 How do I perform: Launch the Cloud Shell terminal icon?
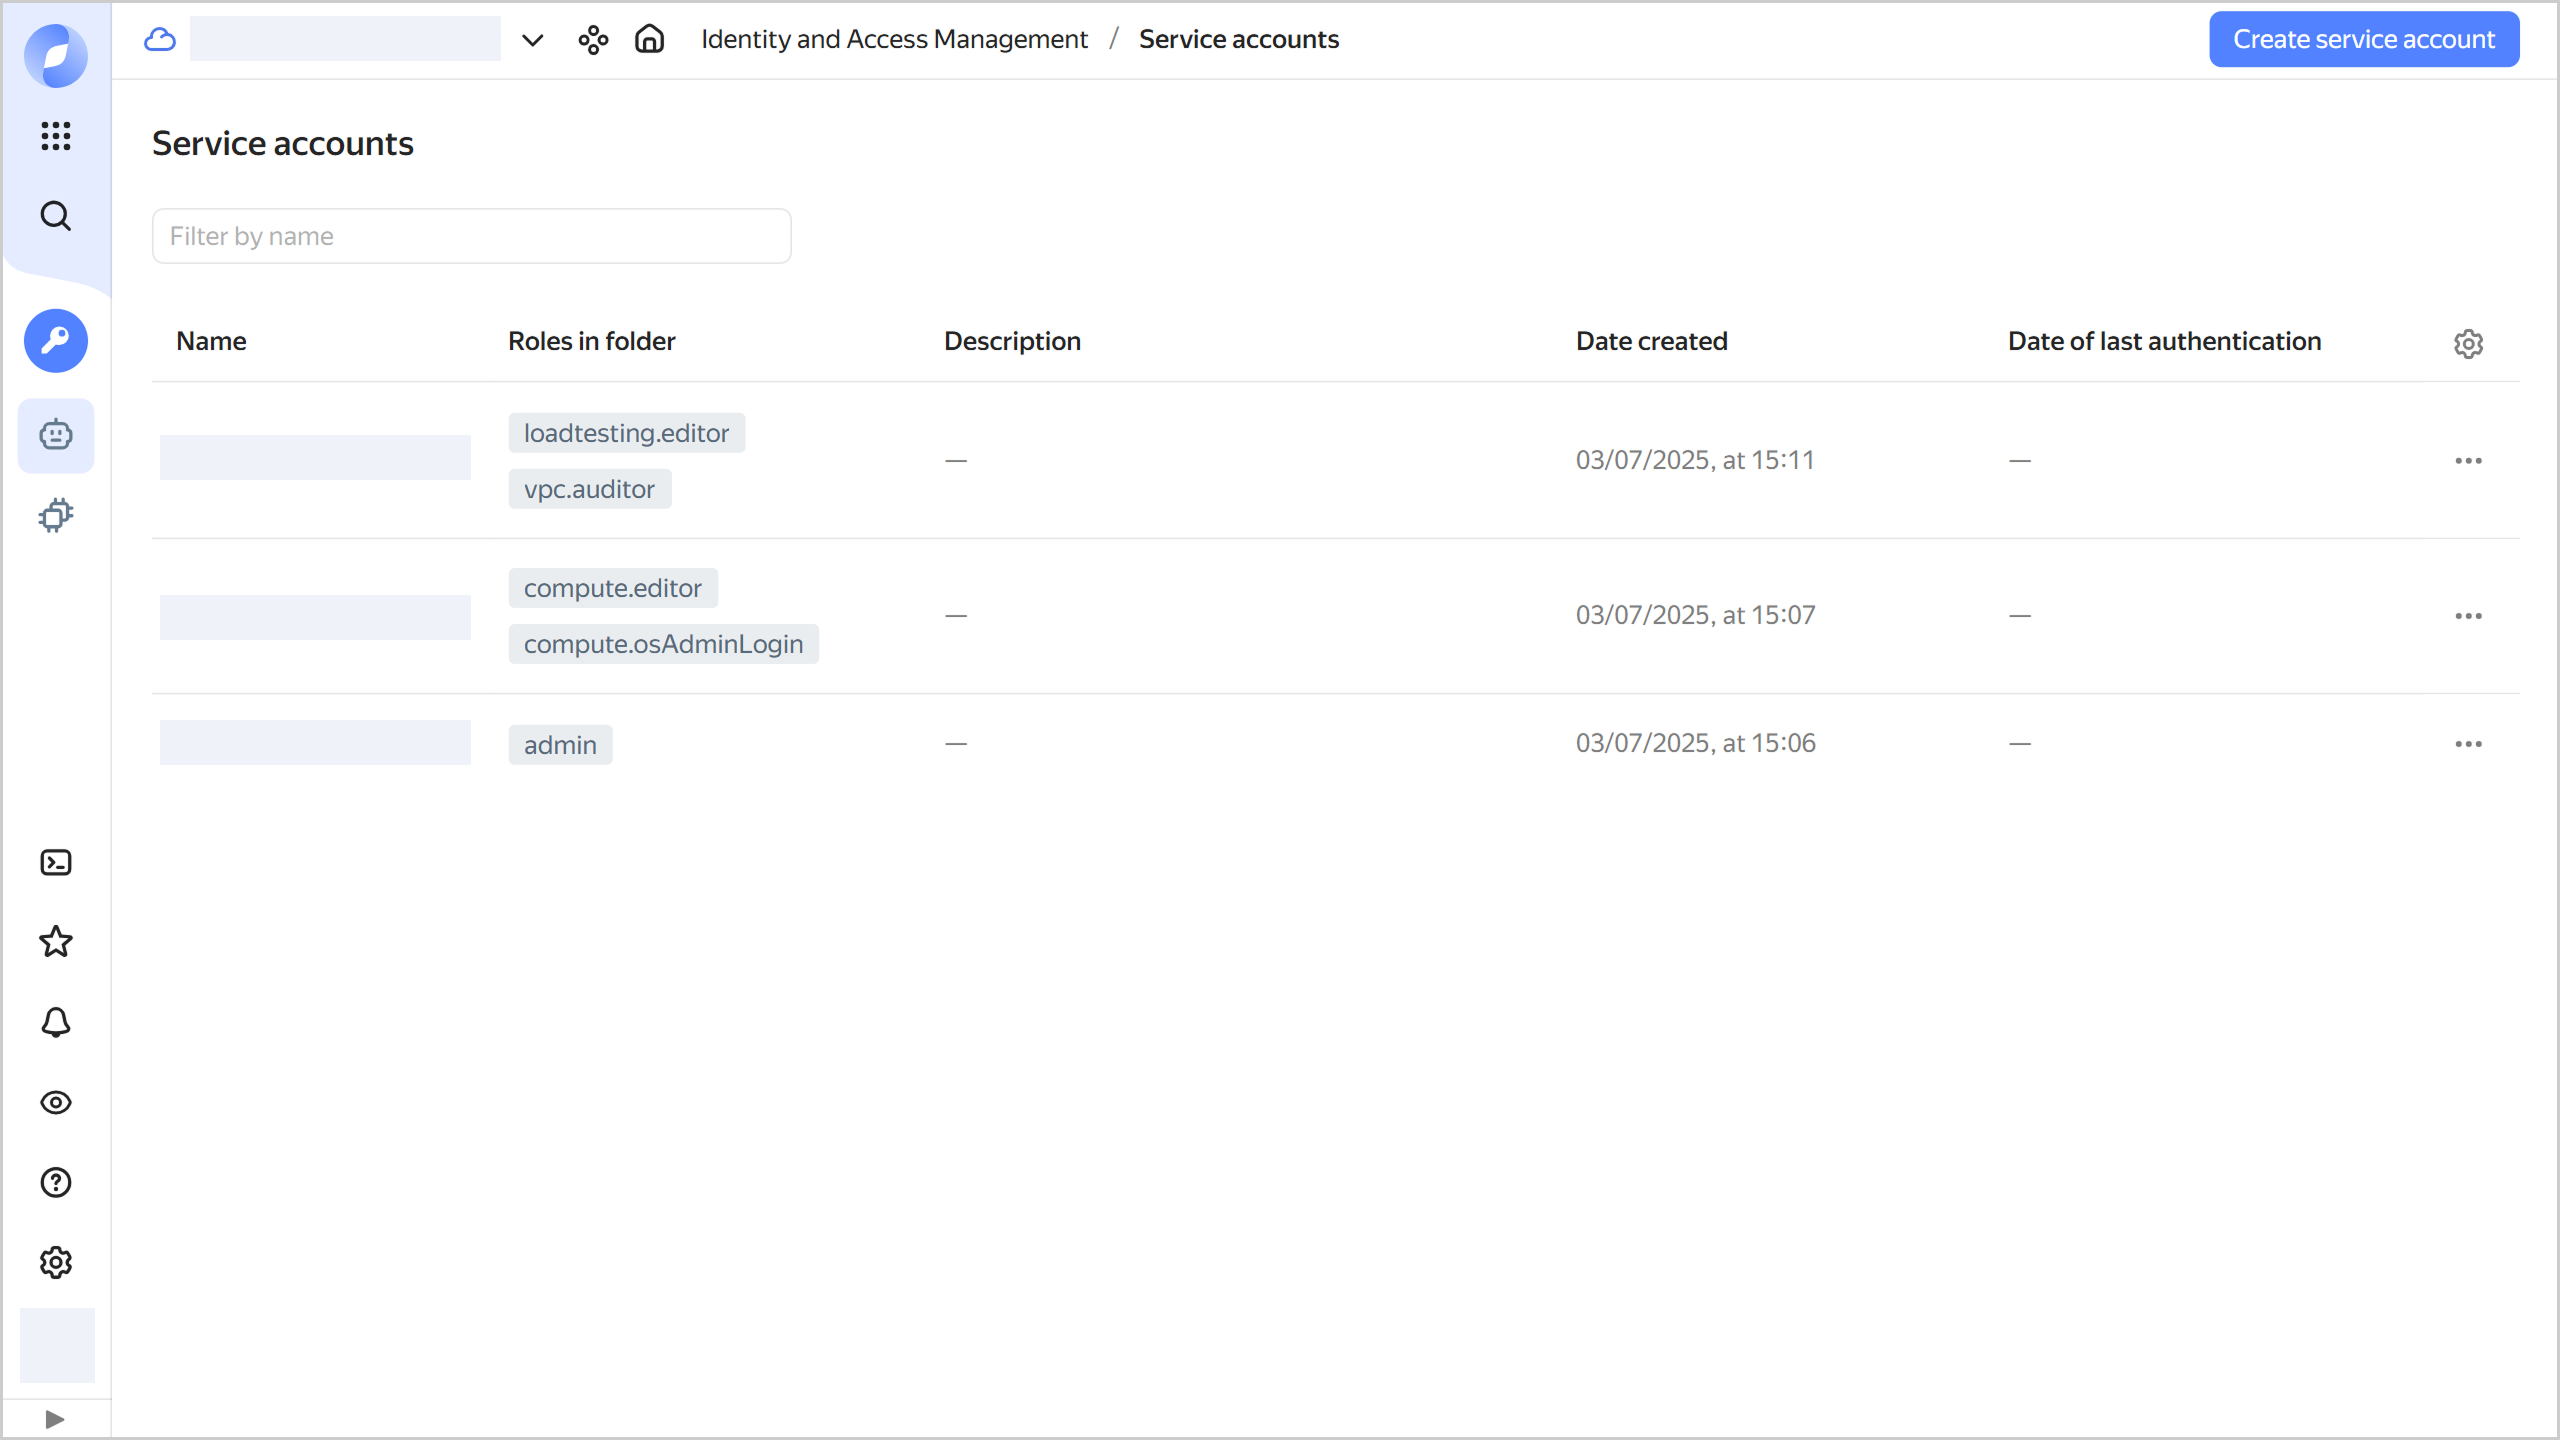coord(55,862)
